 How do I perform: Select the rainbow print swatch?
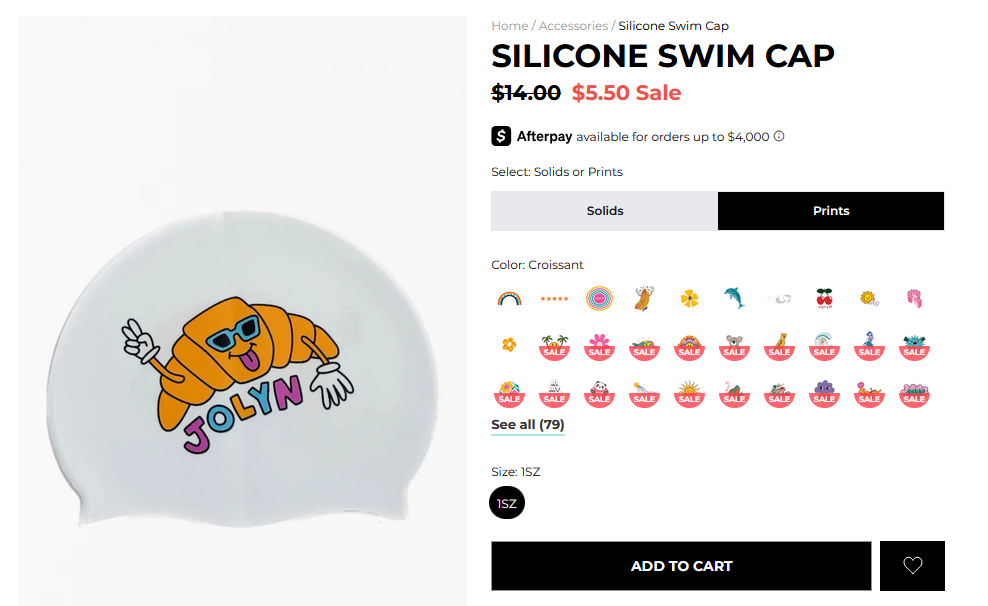tap(509, 298)
